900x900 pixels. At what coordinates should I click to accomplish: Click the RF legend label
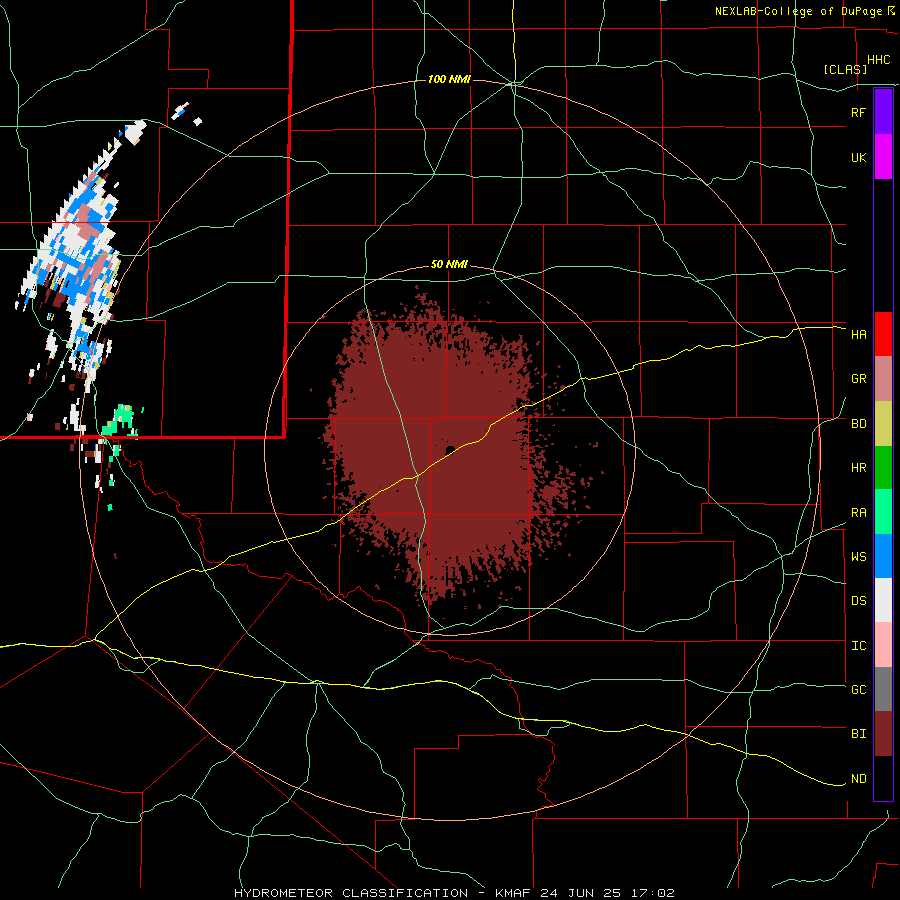click(858, 112)
